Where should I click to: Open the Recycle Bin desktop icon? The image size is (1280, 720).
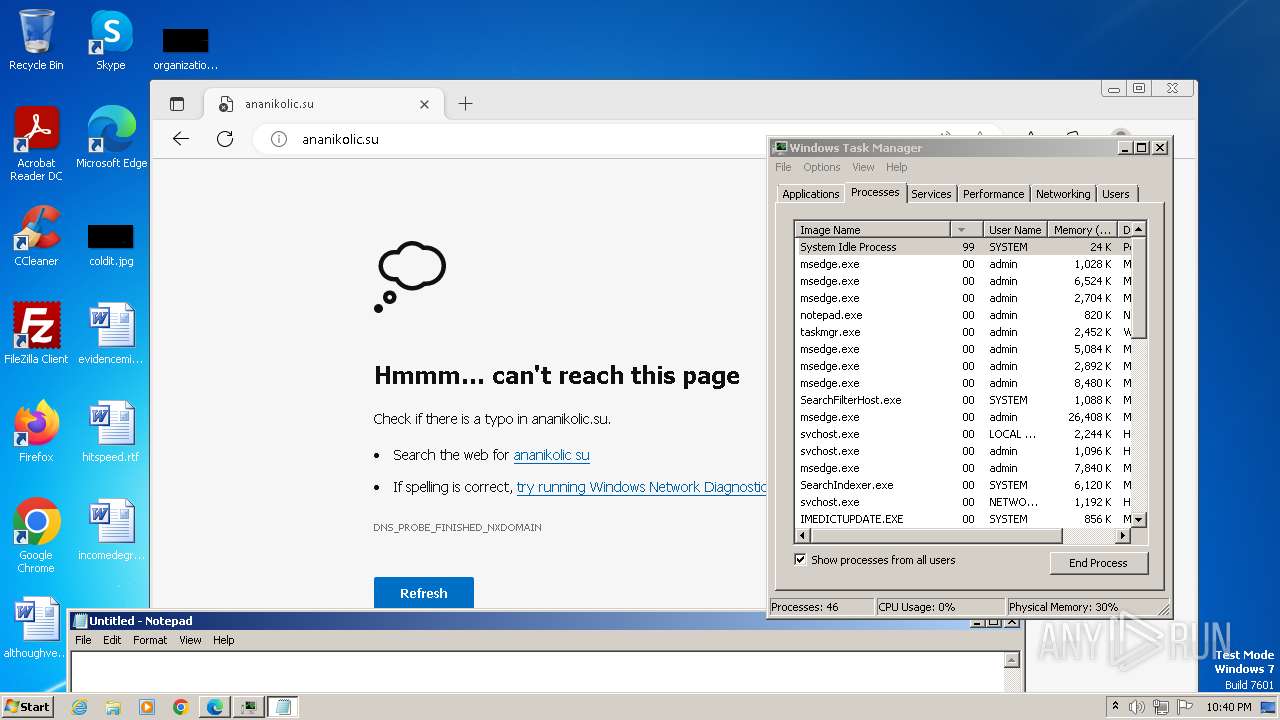coord(36,40)
